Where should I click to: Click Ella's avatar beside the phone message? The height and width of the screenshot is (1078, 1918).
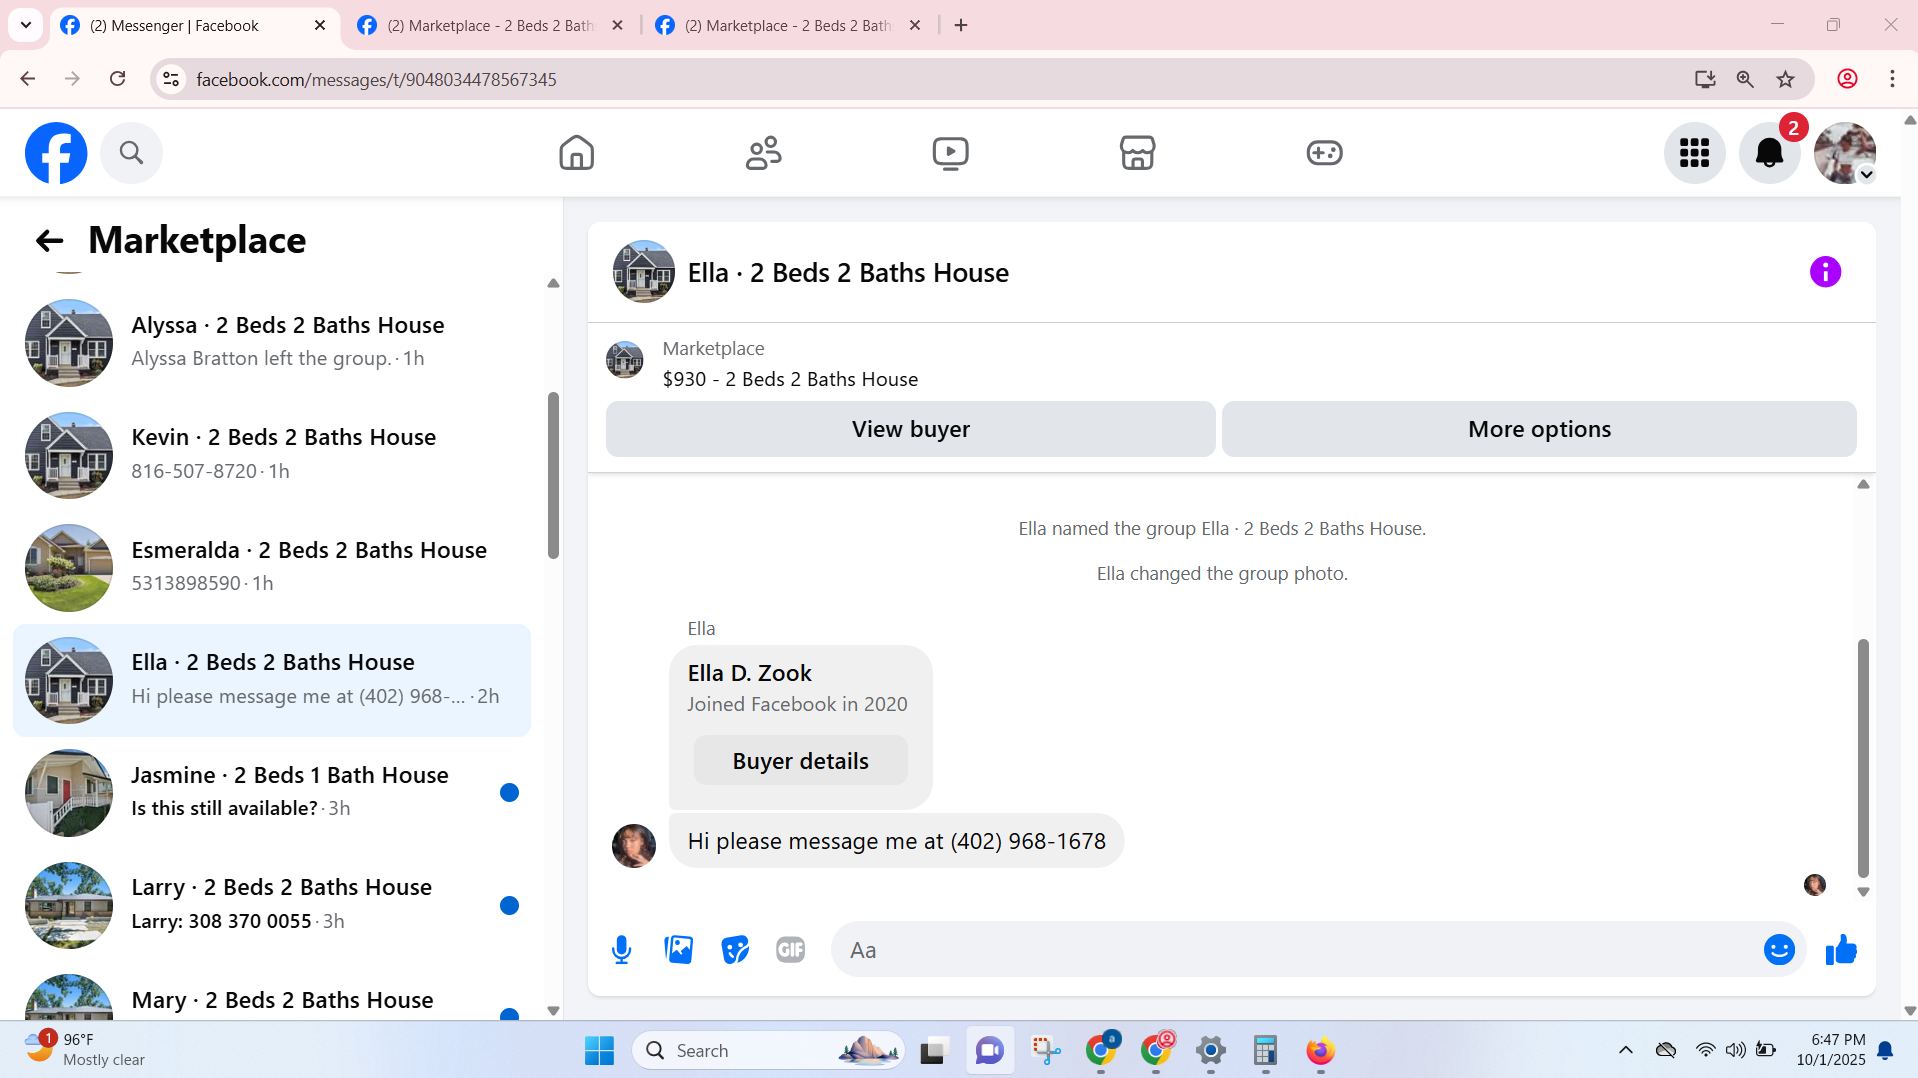[x=634, y=846]
